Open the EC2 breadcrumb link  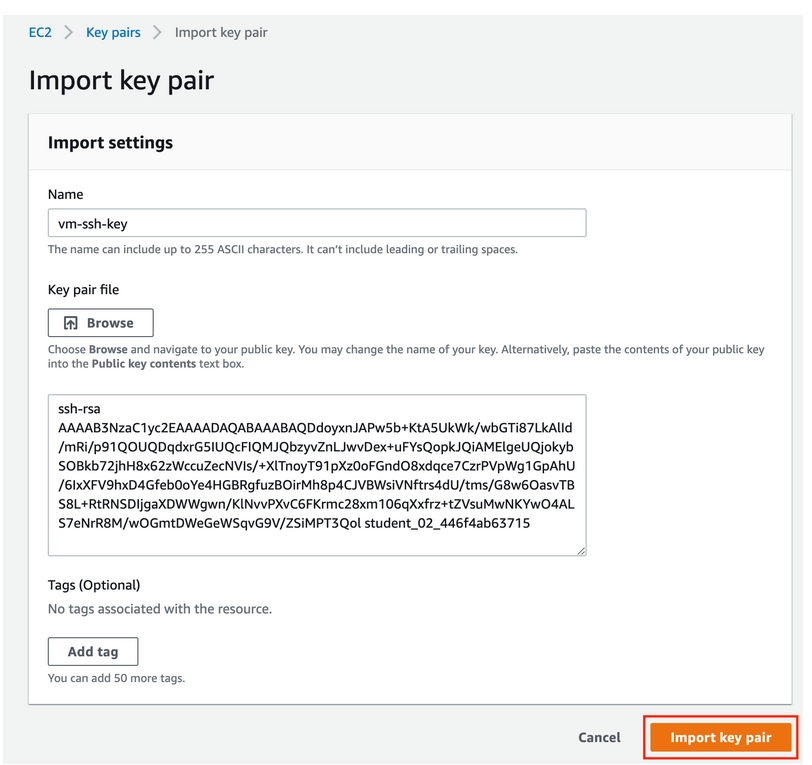[x=40, y=33]
